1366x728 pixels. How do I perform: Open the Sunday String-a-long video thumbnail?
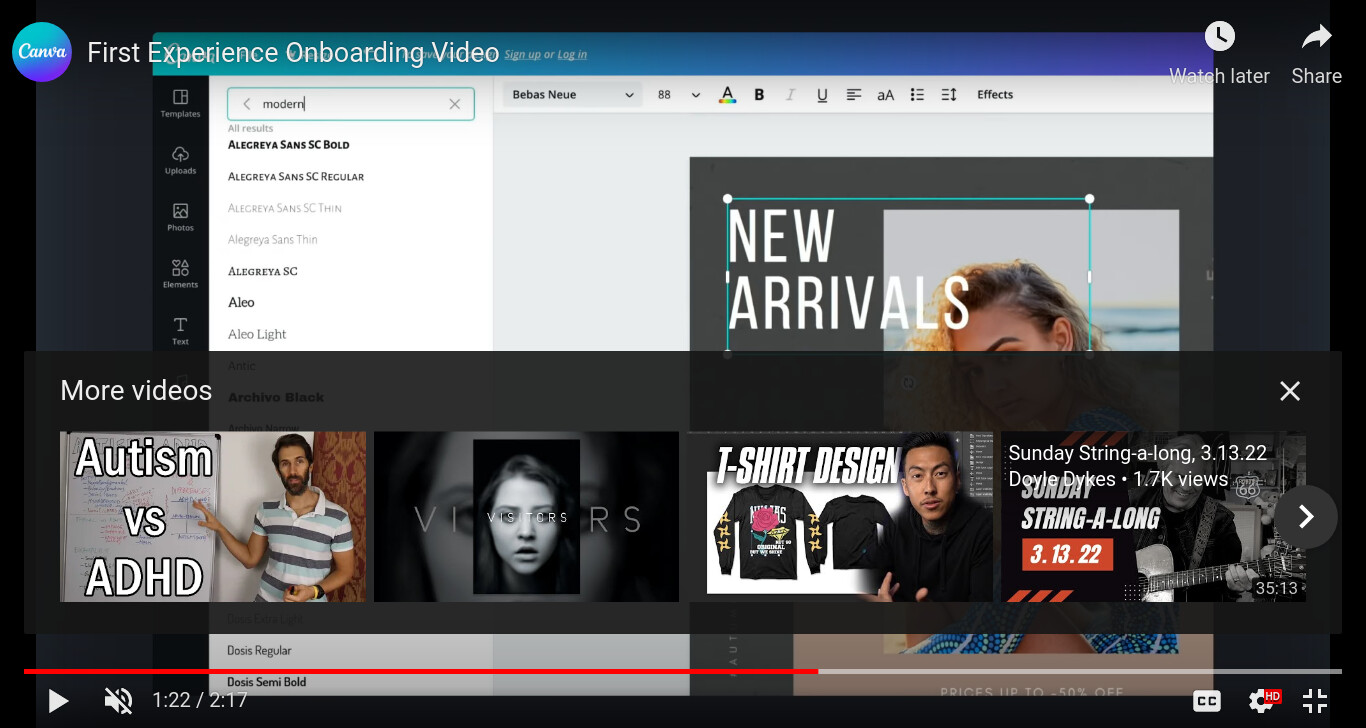tap(1153, 516)
